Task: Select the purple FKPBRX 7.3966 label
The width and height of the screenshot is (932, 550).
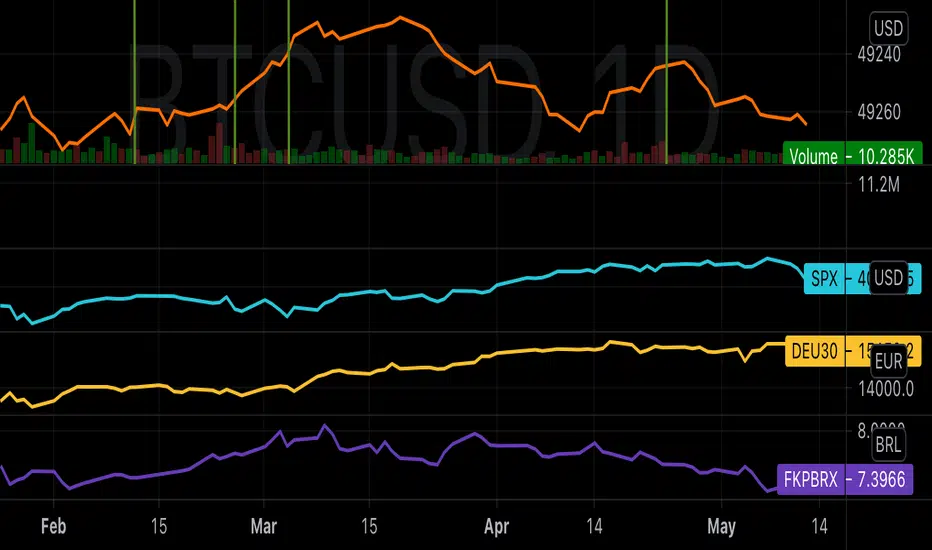Action: [845, 479]
